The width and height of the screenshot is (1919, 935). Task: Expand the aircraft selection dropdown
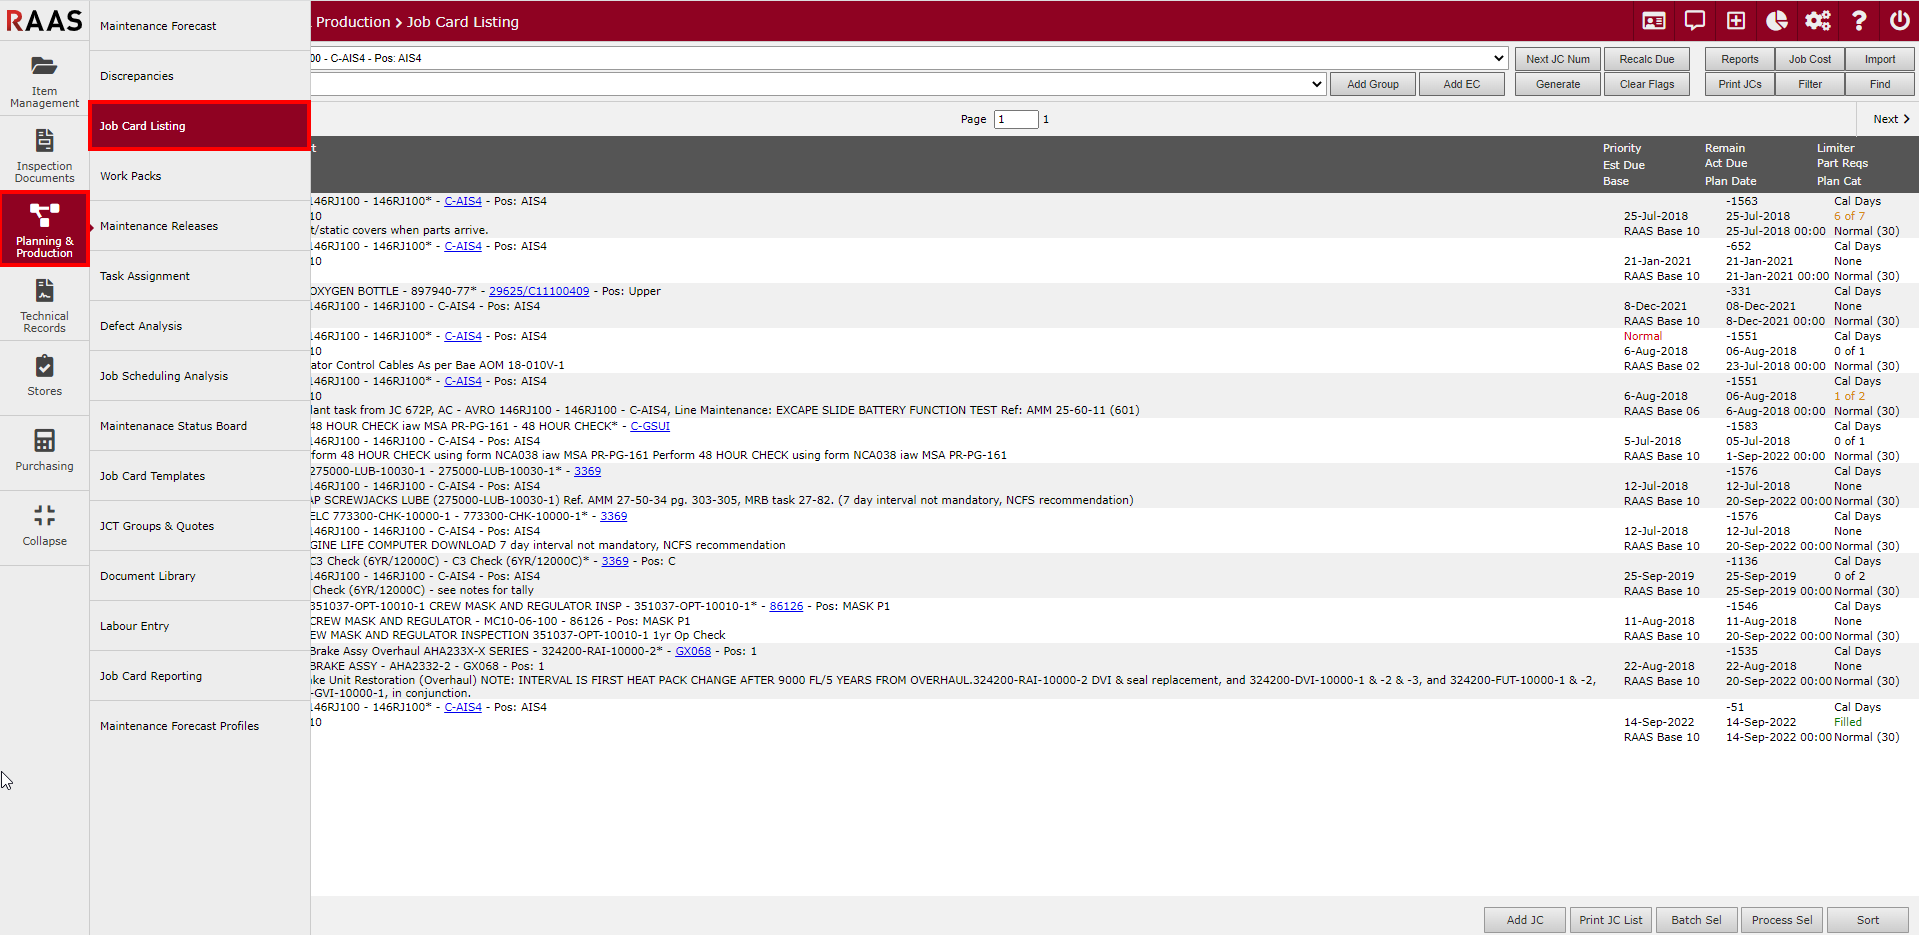pyautogui.click(x=1498, y=58)
